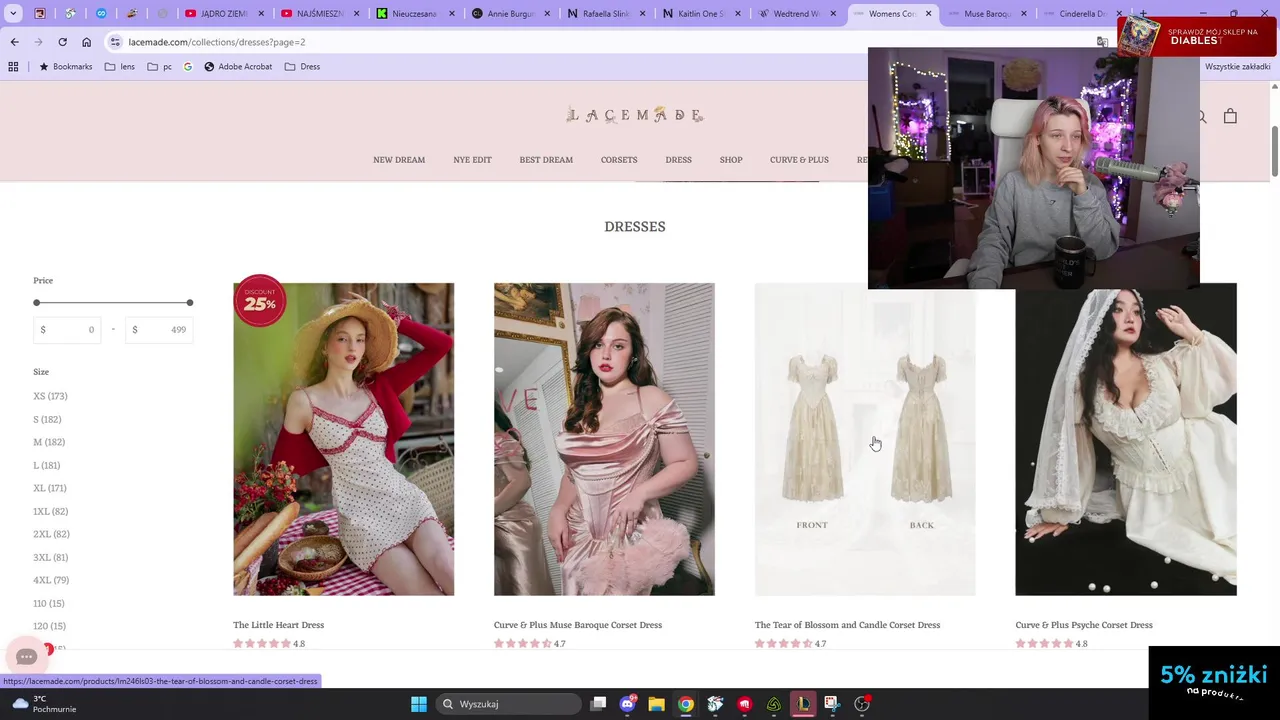The image size is (1280, 720).
Task: Open the League of Legends taskbar icon
Action: 803,704
